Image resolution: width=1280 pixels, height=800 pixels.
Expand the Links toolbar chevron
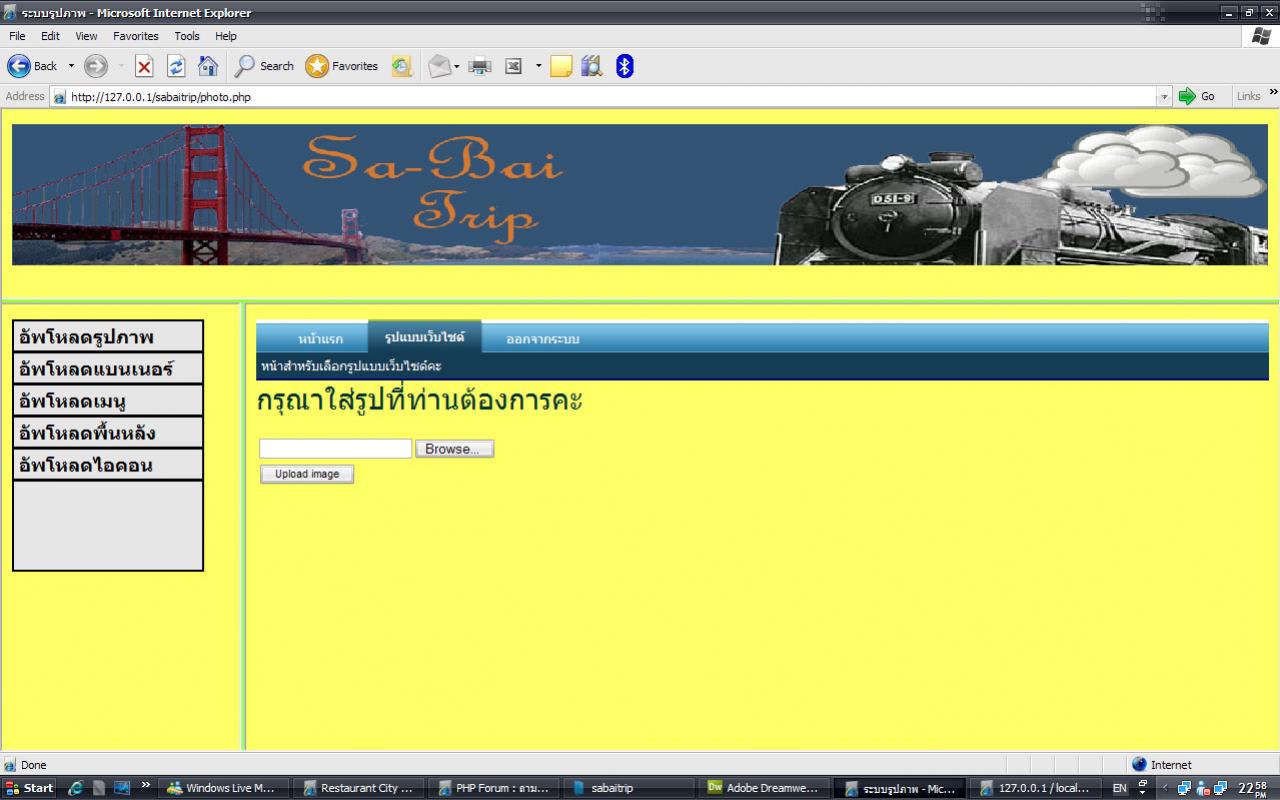click(1273, 93)
